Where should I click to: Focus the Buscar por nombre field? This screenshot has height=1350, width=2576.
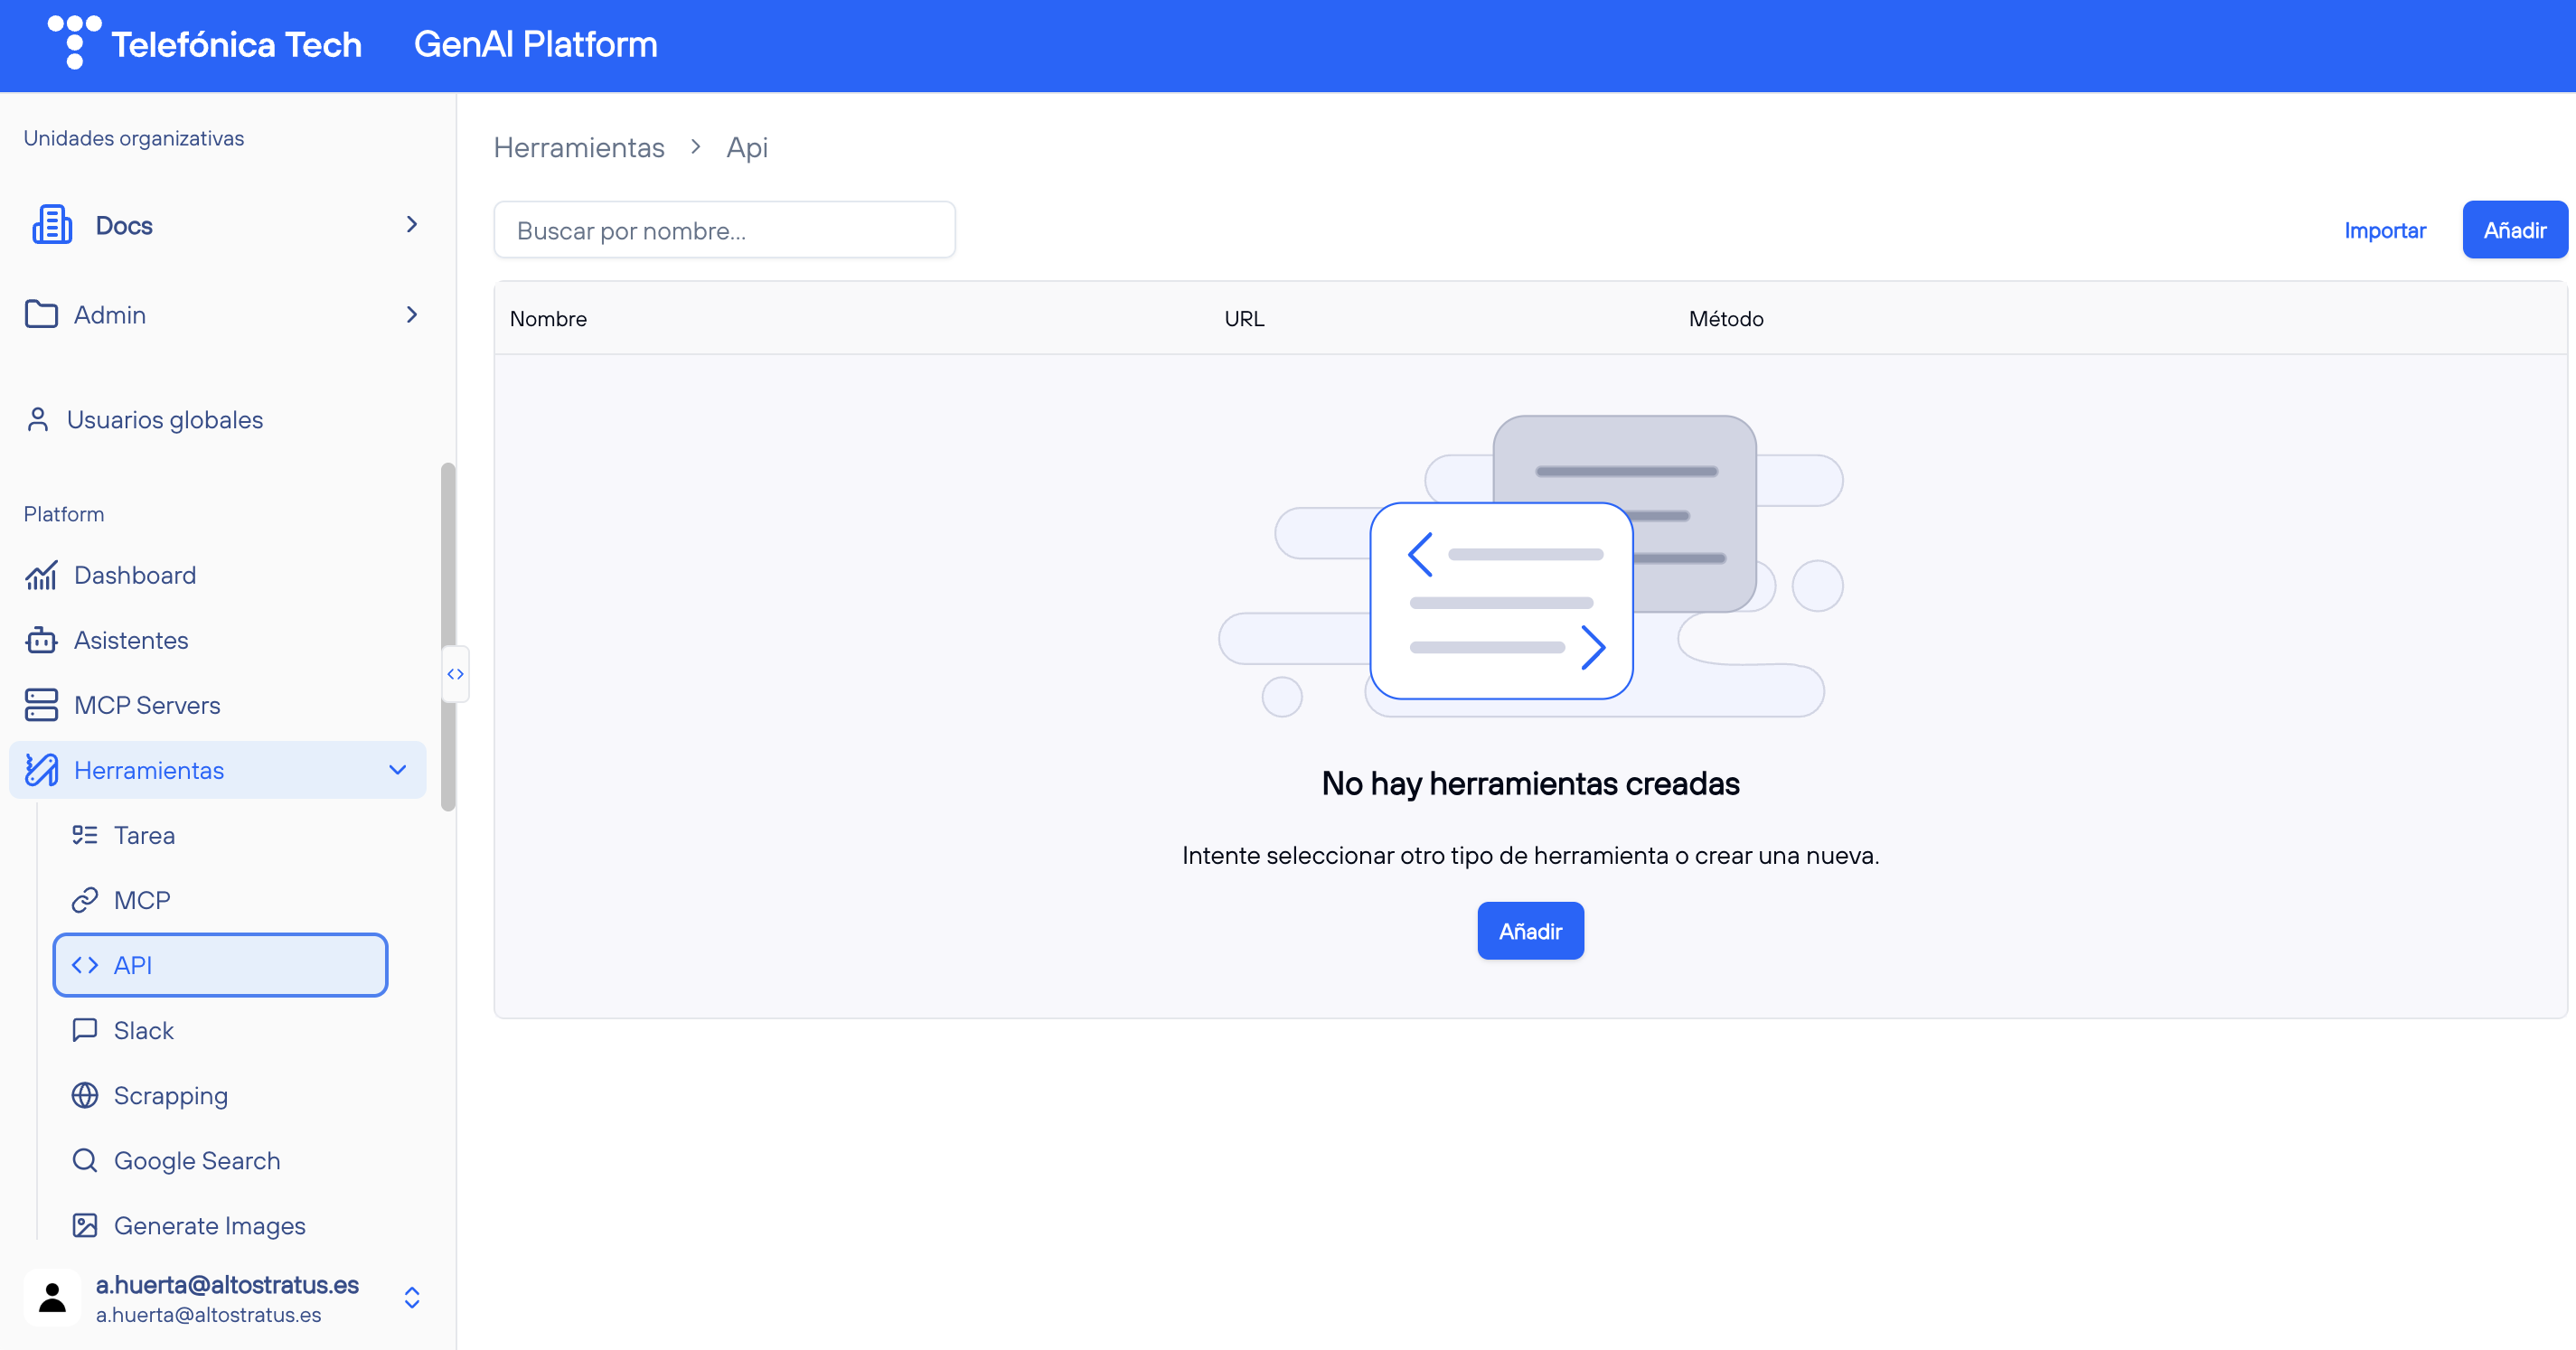point(724,231)
